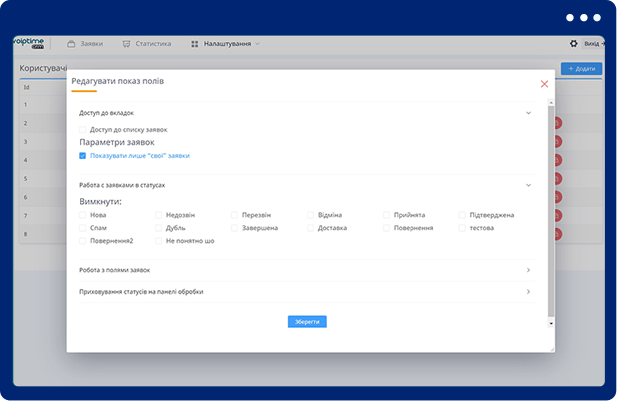Tick the Недозвін status checkbox
Viewport: 617px width, 401px height.
[158, 215]
